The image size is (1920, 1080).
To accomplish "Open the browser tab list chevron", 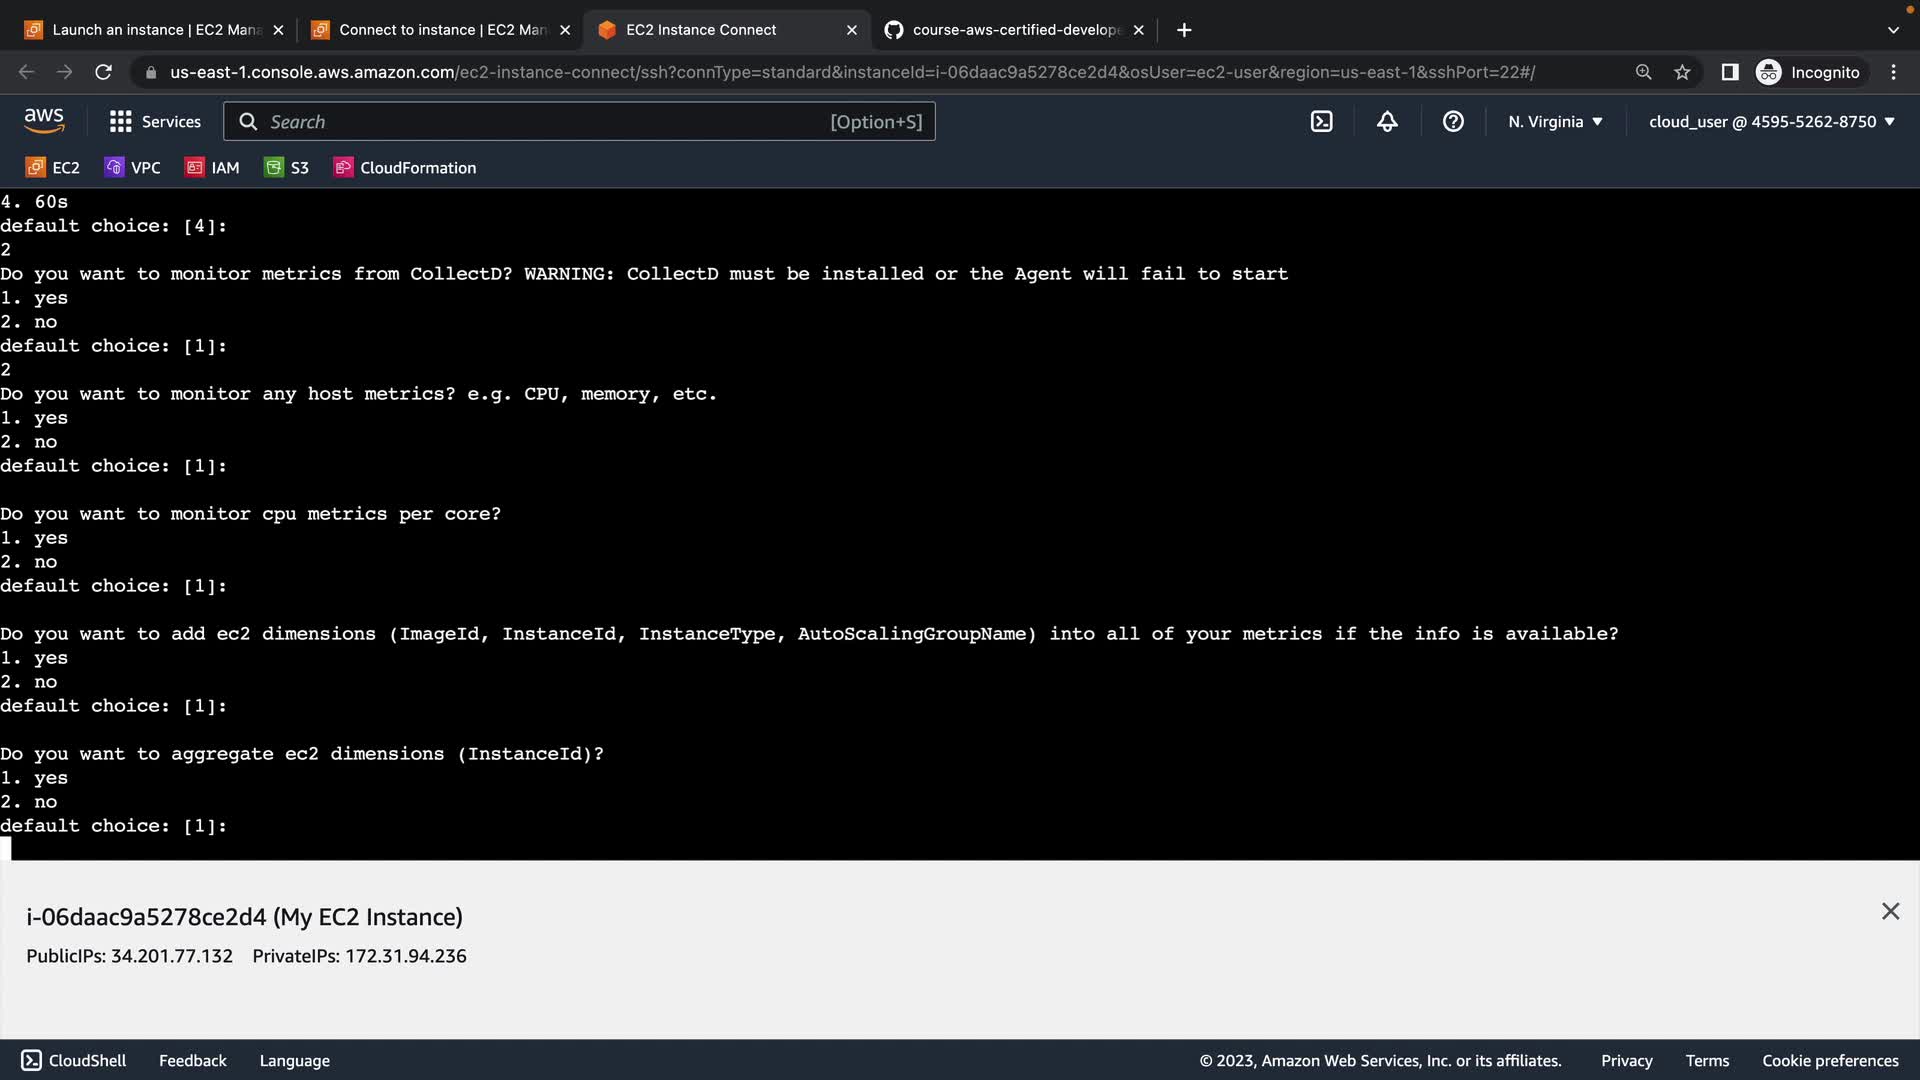I will [x=1892, y=30].
